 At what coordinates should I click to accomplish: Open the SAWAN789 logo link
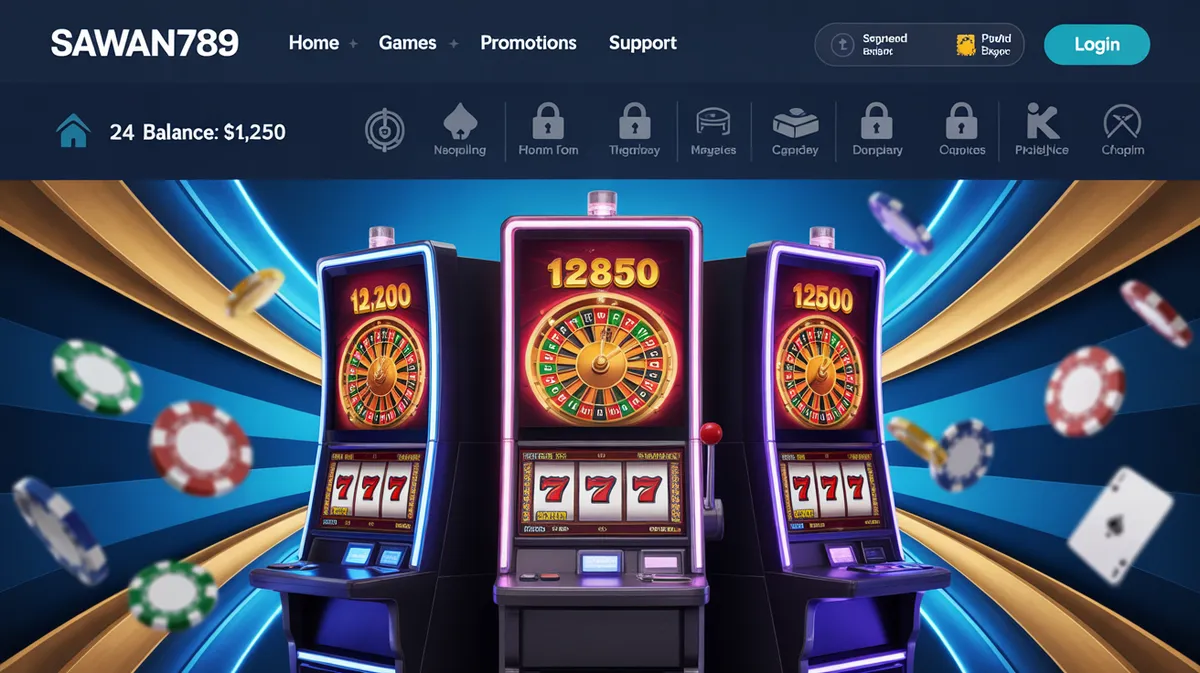coord(145,43)
